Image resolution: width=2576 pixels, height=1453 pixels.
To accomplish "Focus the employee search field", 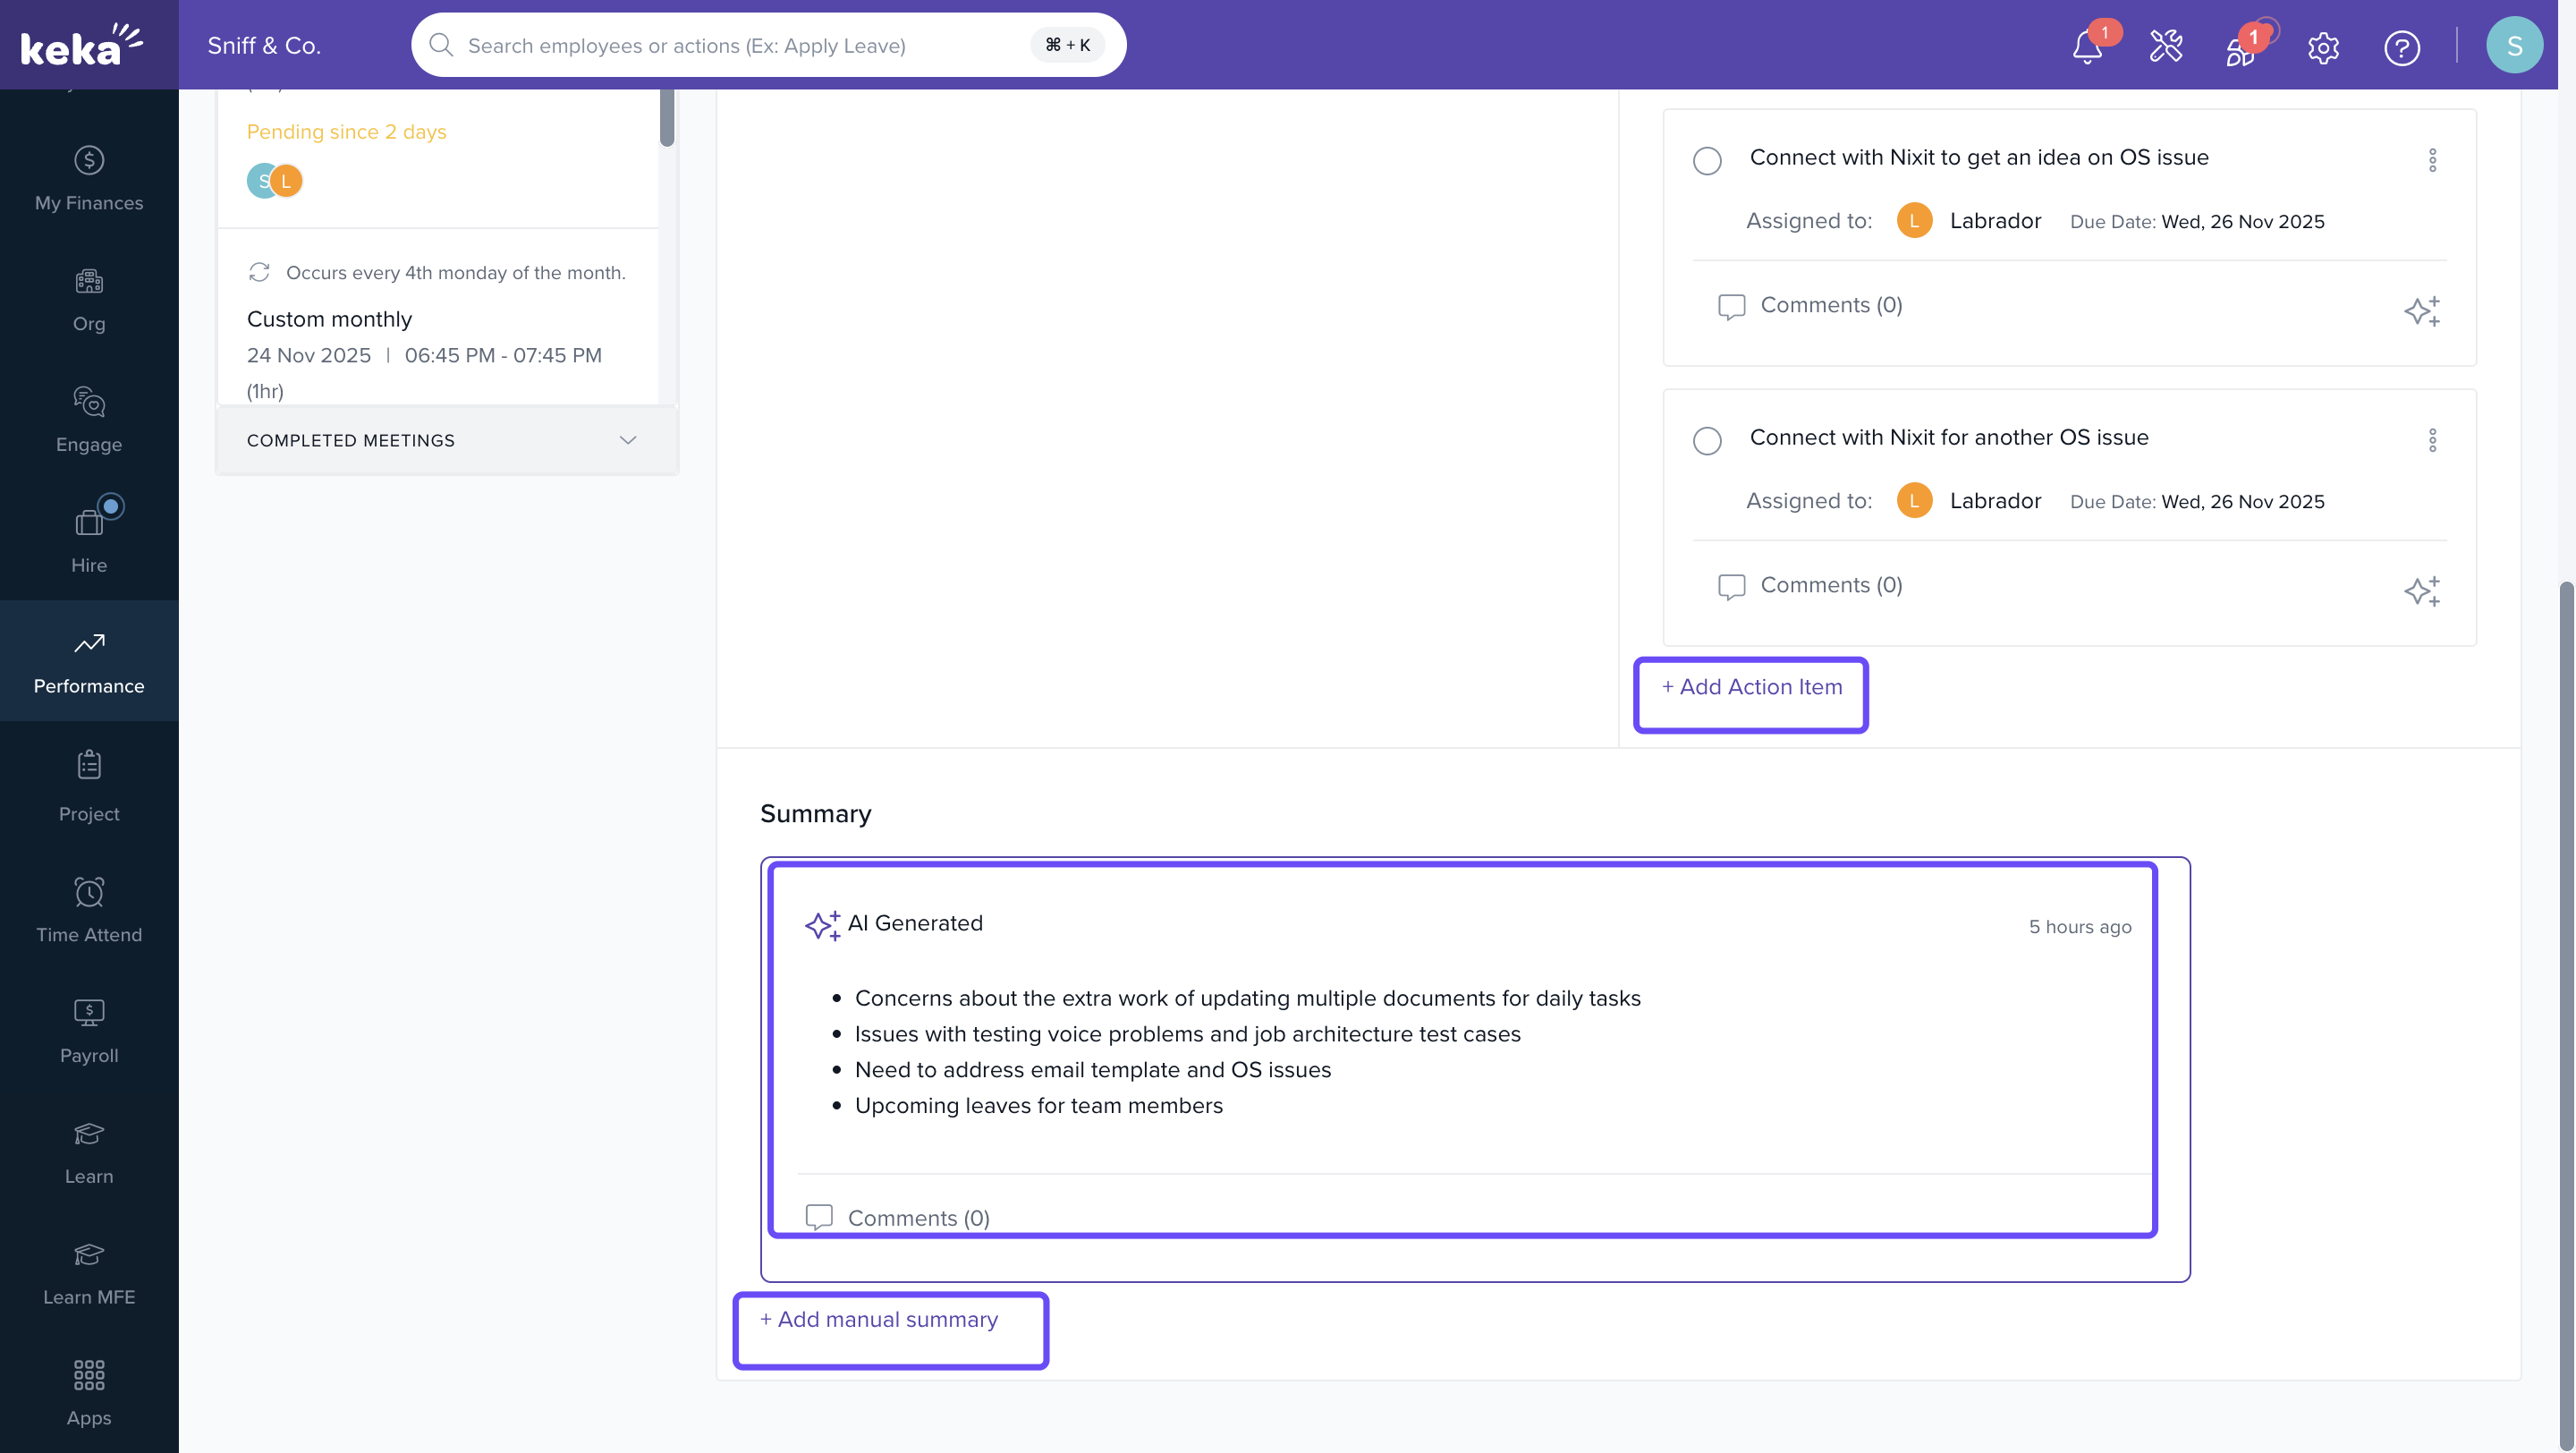I will pyautogui.click(x=740, y=45).
